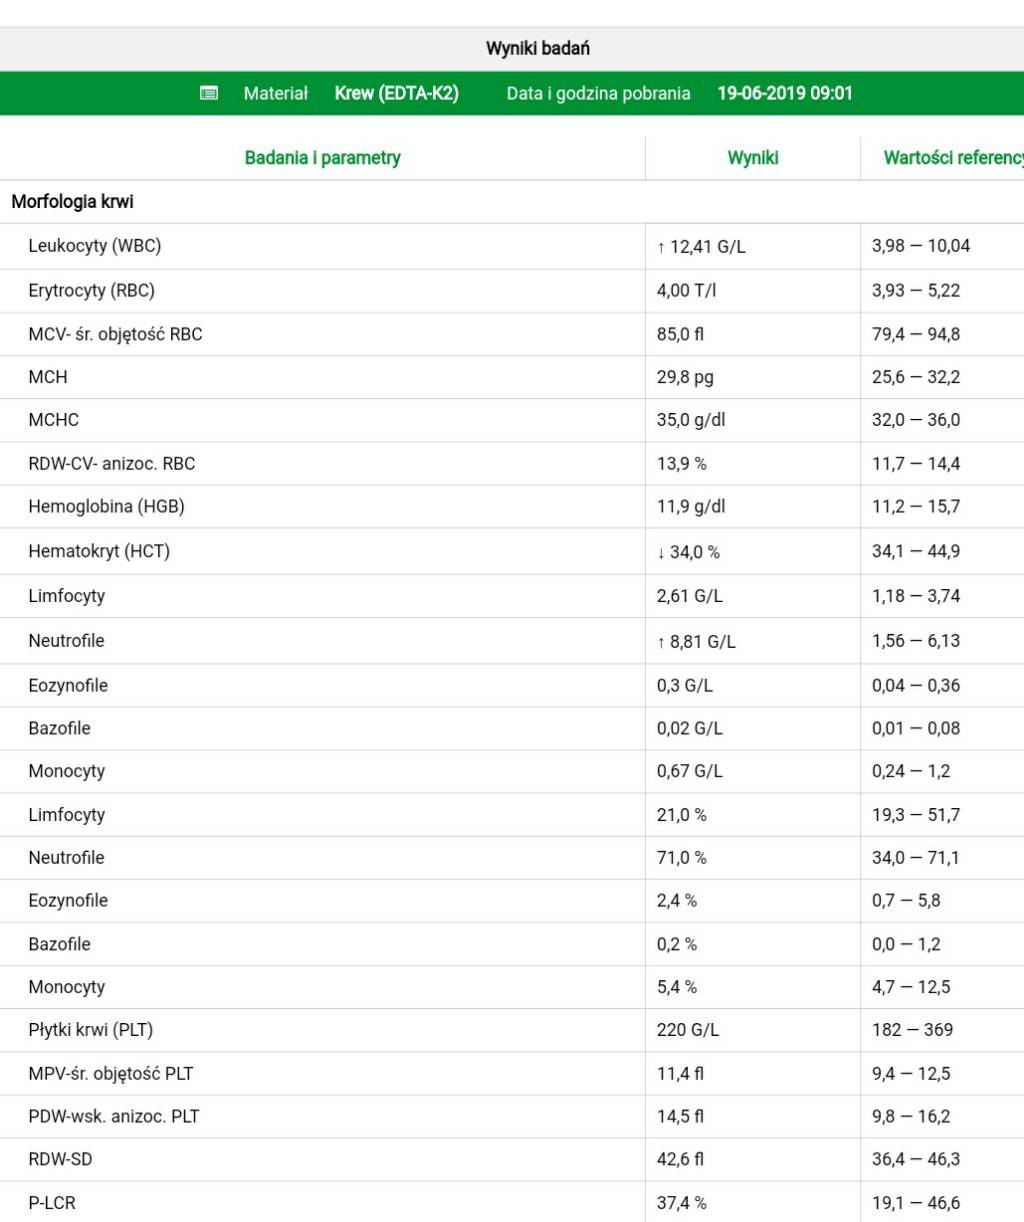Image resolution: width=1024 pixels, height=1222 pixels.
Task: Click the Limfocyty result 2,61 G/L
Action: pos(689,596)
